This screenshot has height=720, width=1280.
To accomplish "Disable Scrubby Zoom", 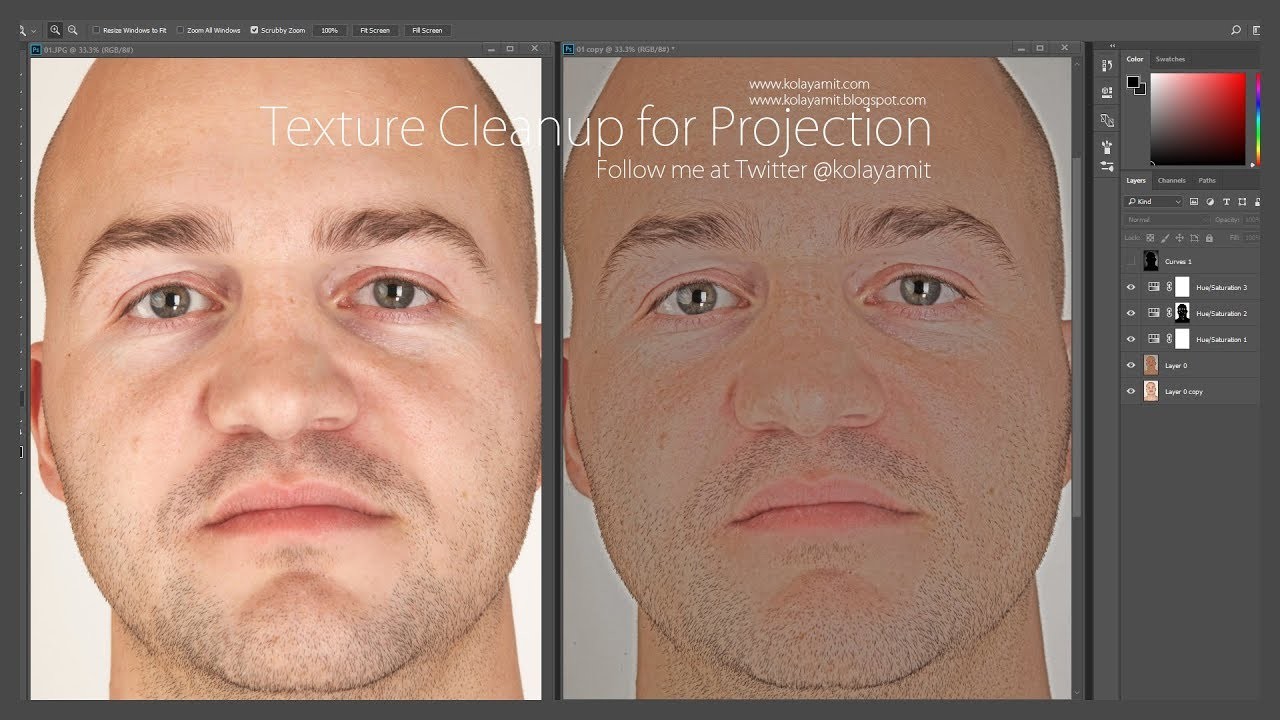I will [x=253, y=30].
